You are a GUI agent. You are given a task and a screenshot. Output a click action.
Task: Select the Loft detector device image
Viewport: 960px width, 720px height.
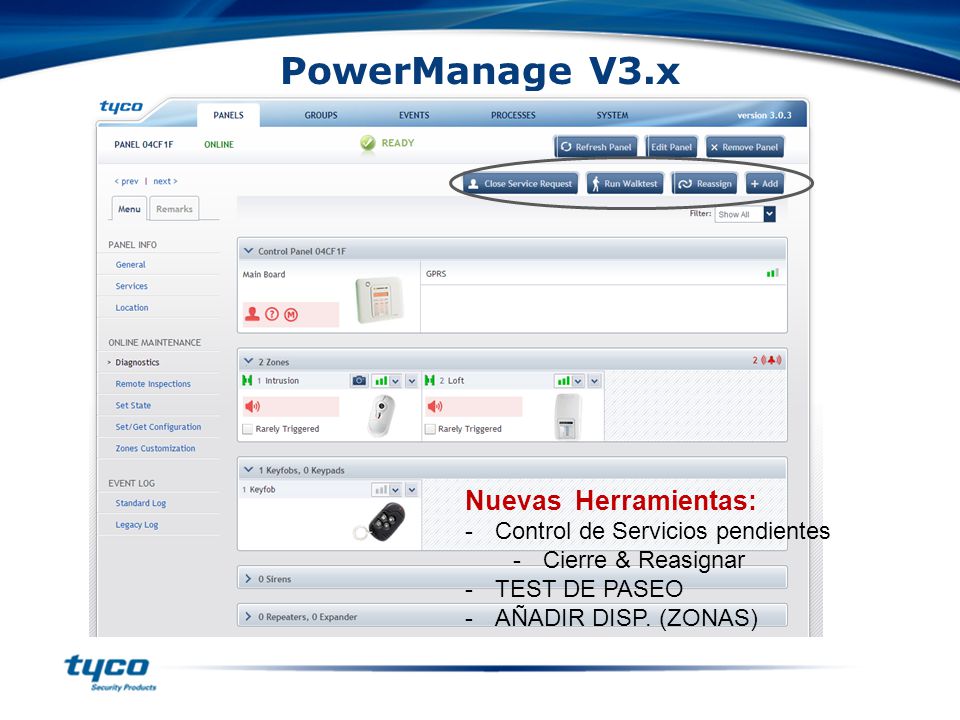click(566, 416)
